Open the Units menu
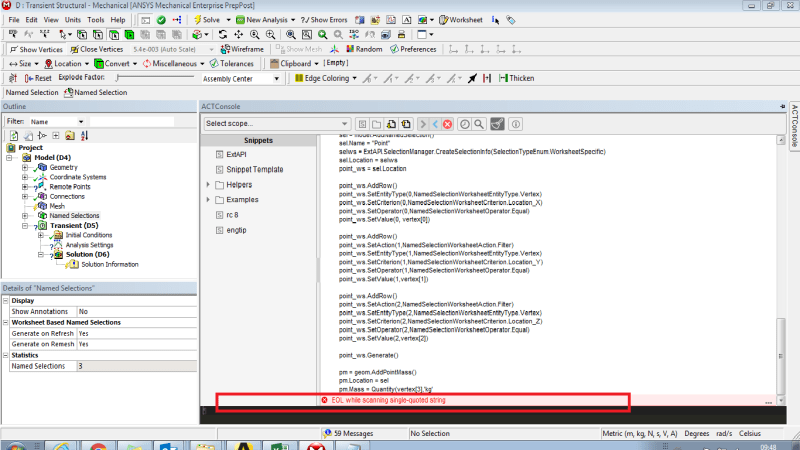This screenshot has height=450, width=800. click(72, 20)
